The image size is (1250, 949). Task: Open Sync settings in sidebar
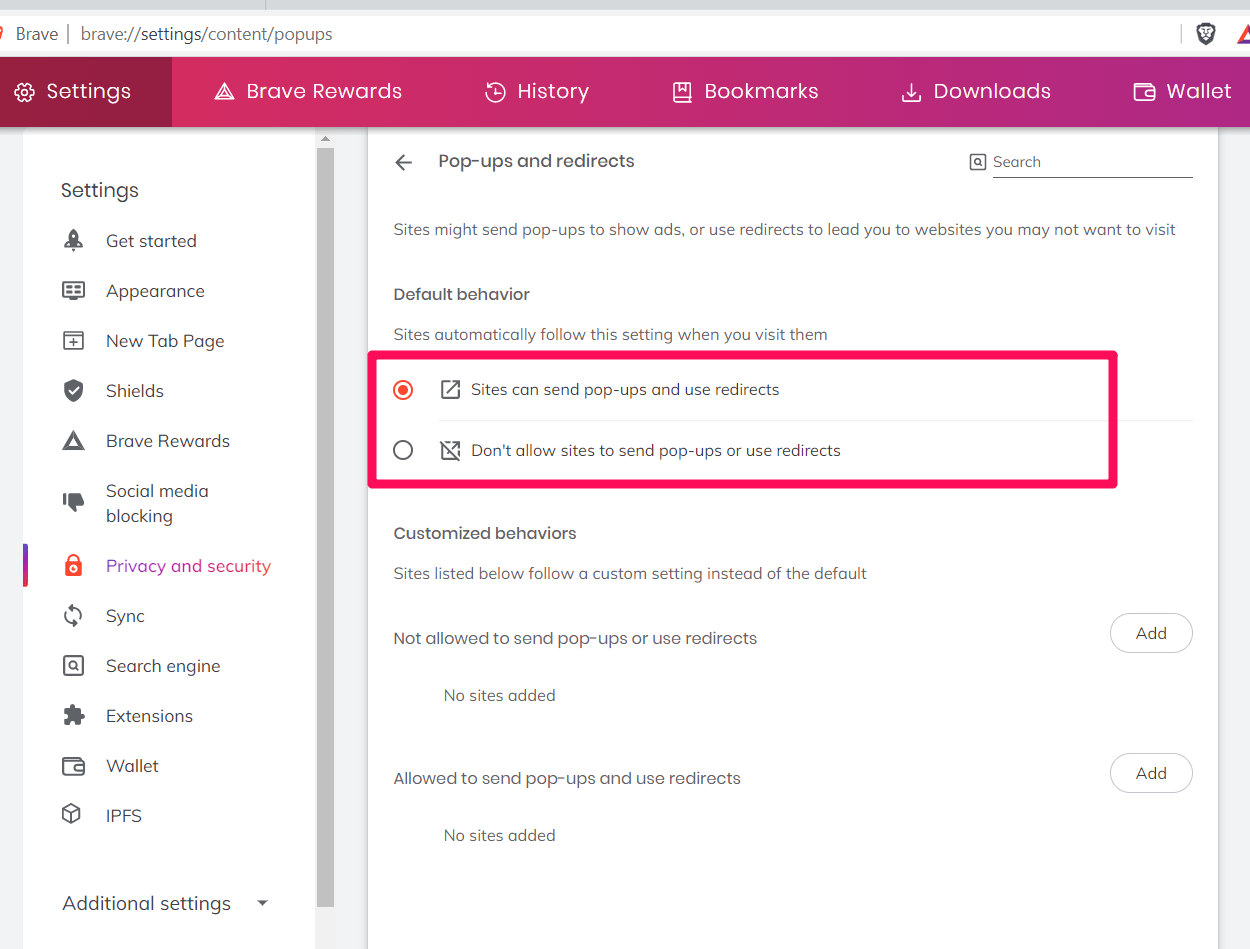pos(125,616)
